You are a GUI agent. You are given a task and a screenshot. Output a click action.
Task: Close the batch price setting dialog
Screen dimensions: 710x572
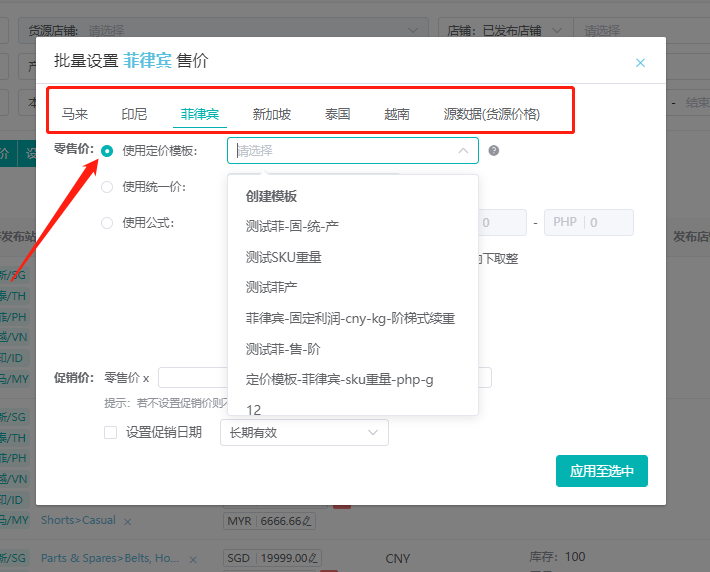(640, 63)
